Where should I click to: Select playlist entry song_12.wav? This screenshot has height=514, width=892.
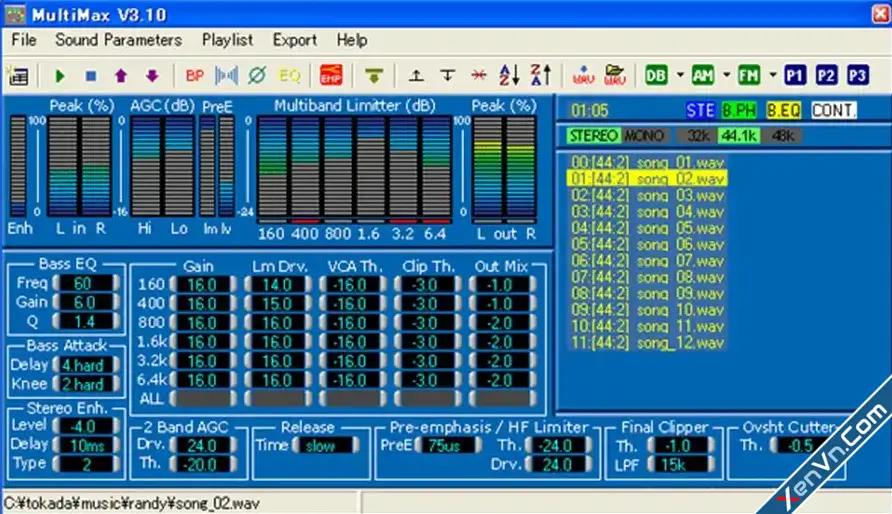tap(647, 343)
